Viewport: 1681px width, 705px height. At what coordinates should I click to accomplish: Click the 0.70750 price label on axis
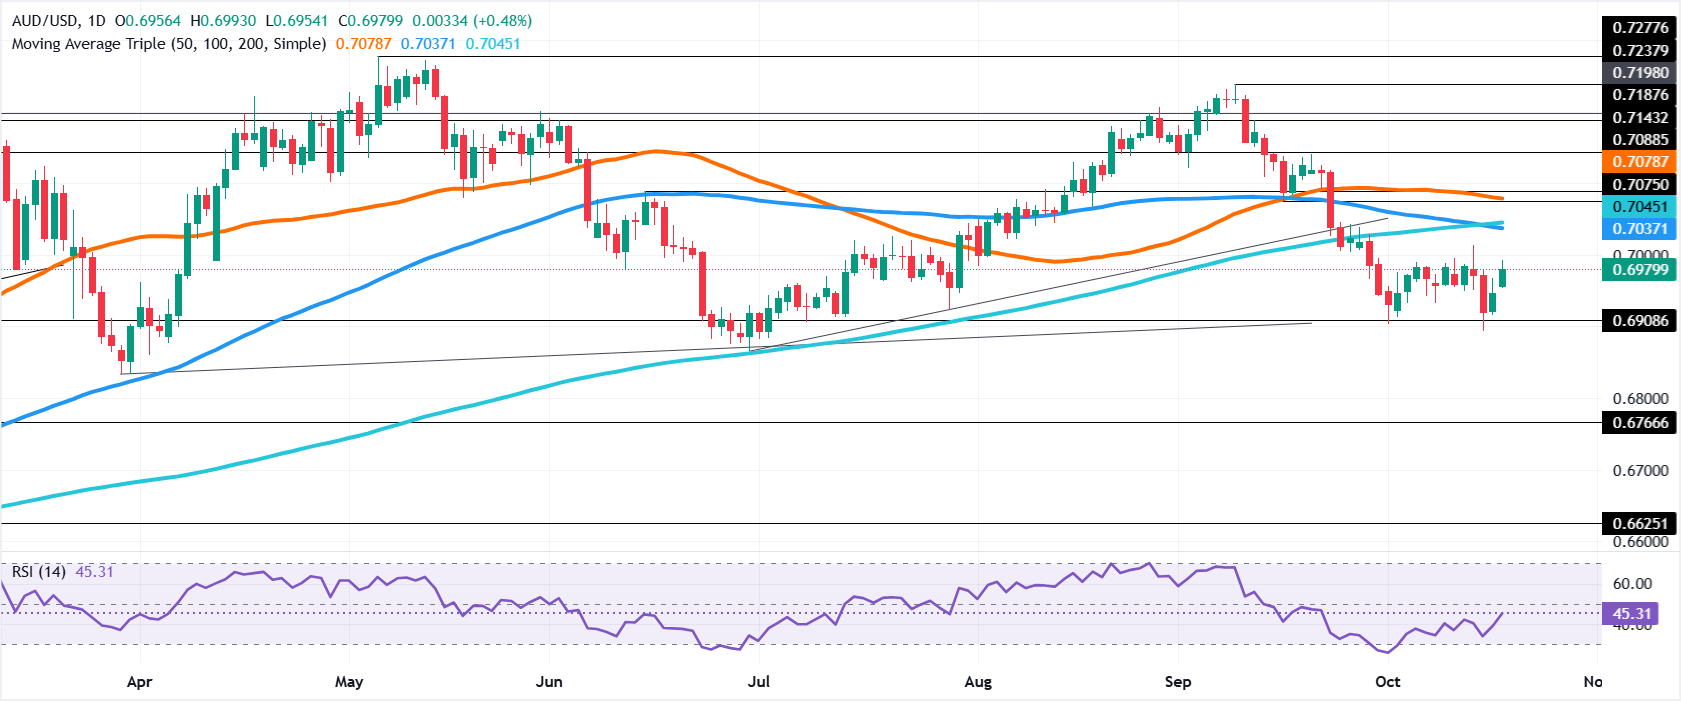tap(1640, 185)
